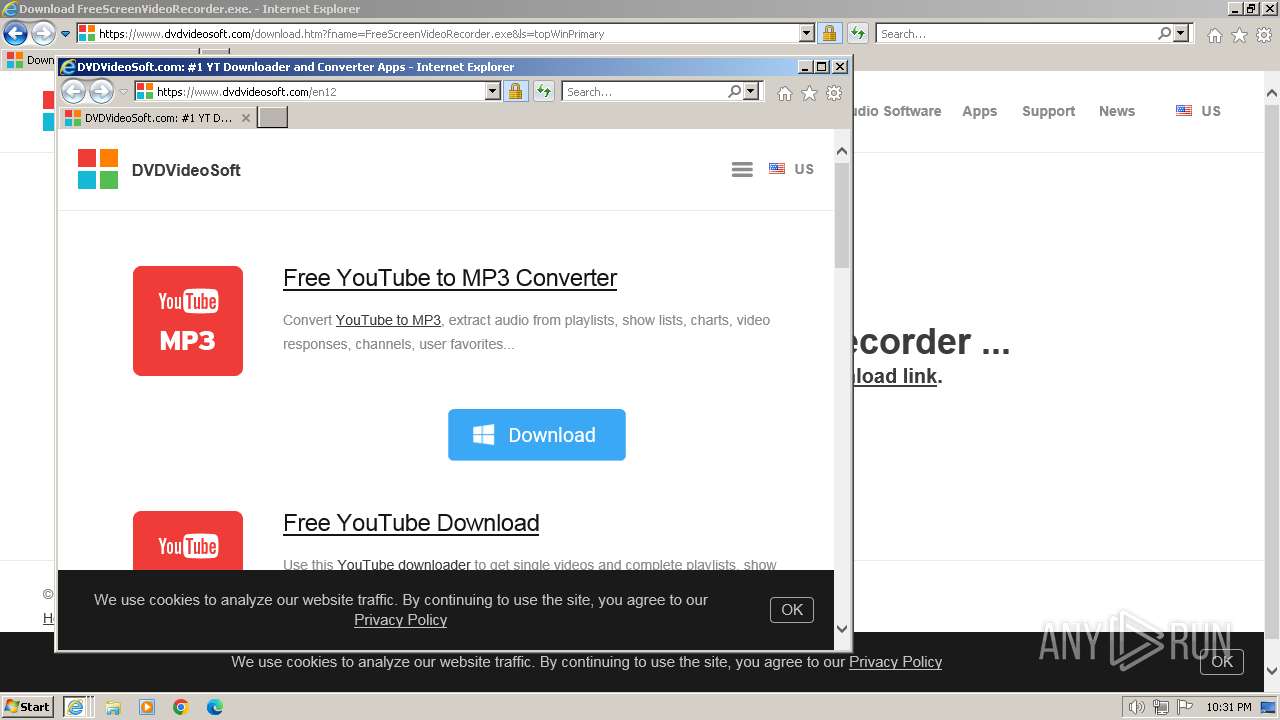Viewport: 1280px width, 720px height.
Task: Go back in the front DVDVideoSoft popup window
Action: click(x=74, y=92)
